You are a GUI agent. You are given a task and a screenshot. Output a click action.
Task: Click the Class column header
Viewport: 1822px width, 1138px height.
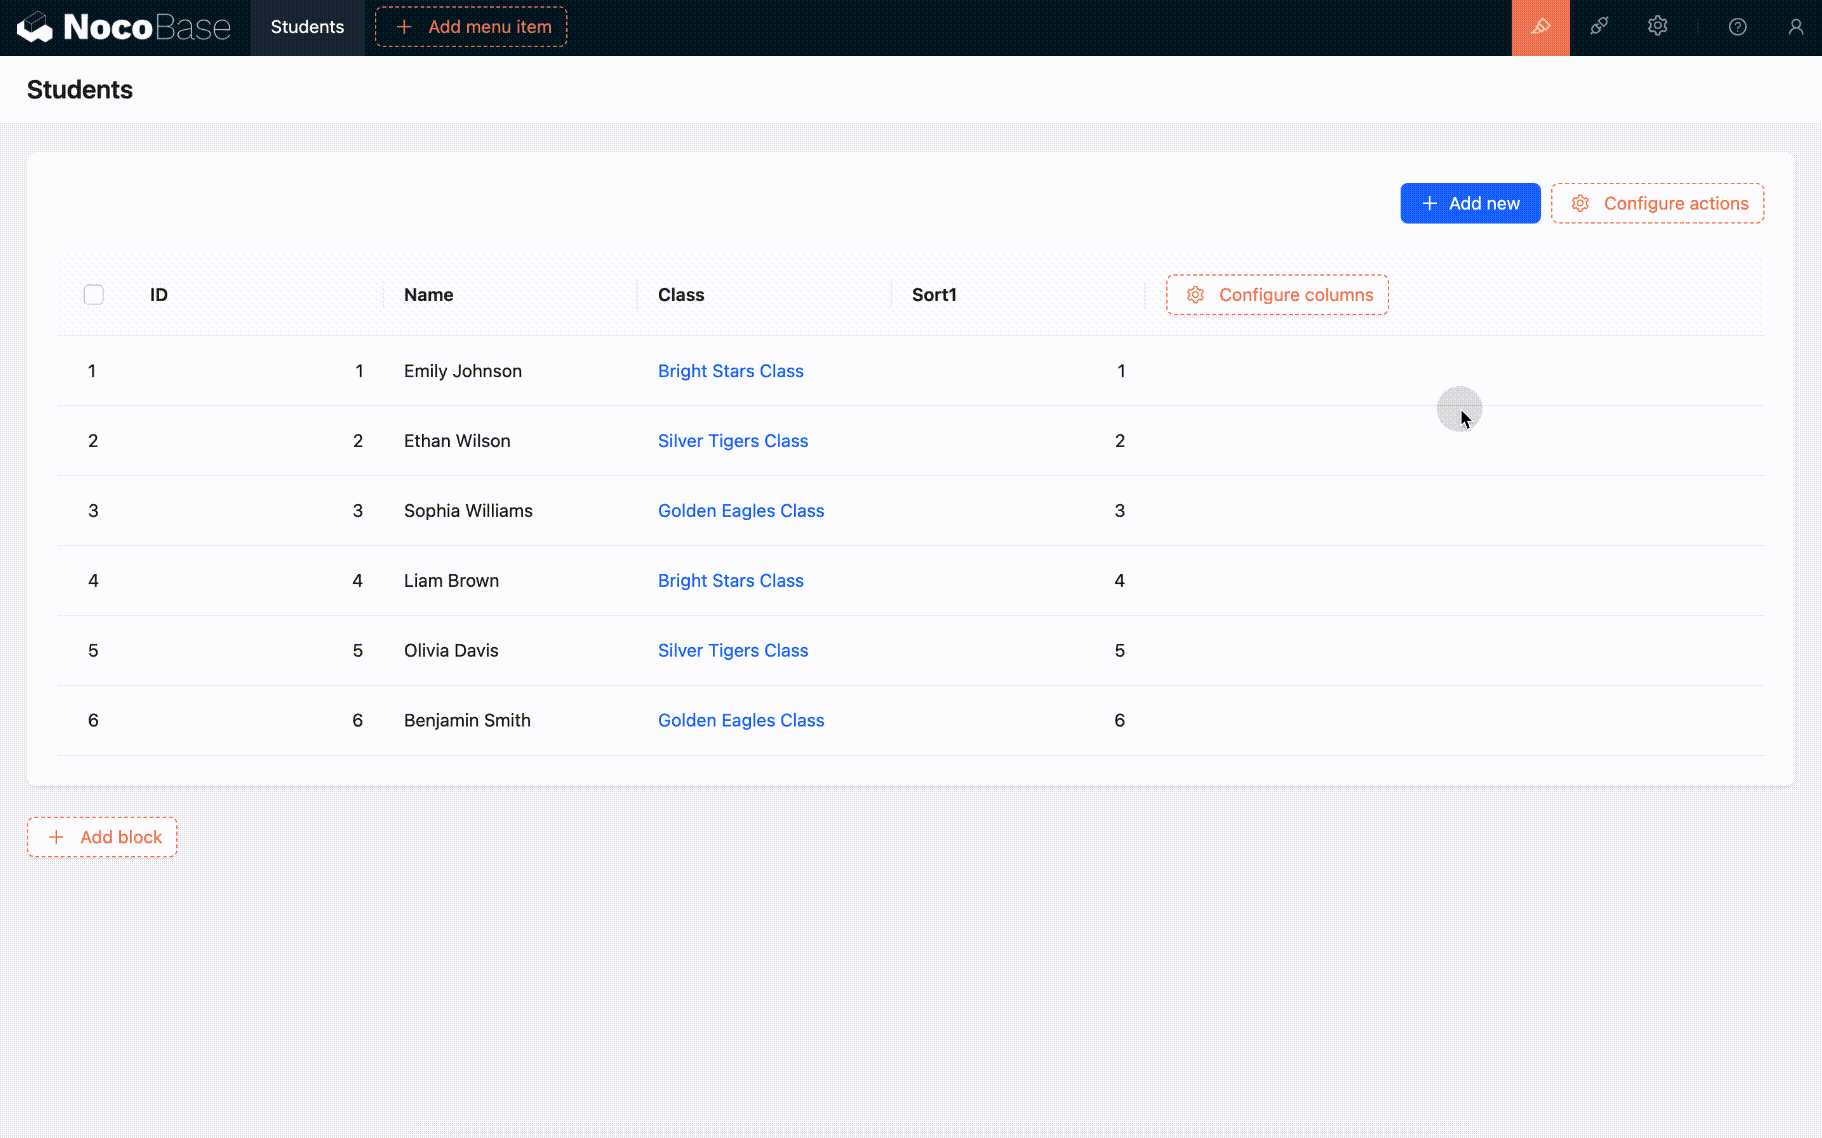(680, 295)
